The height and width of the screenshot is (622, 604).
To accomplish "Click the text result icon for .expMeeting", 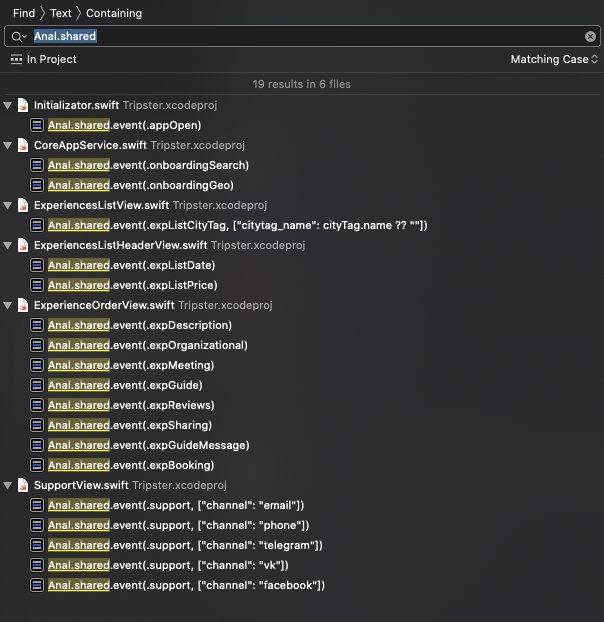I will pos(37,365).
